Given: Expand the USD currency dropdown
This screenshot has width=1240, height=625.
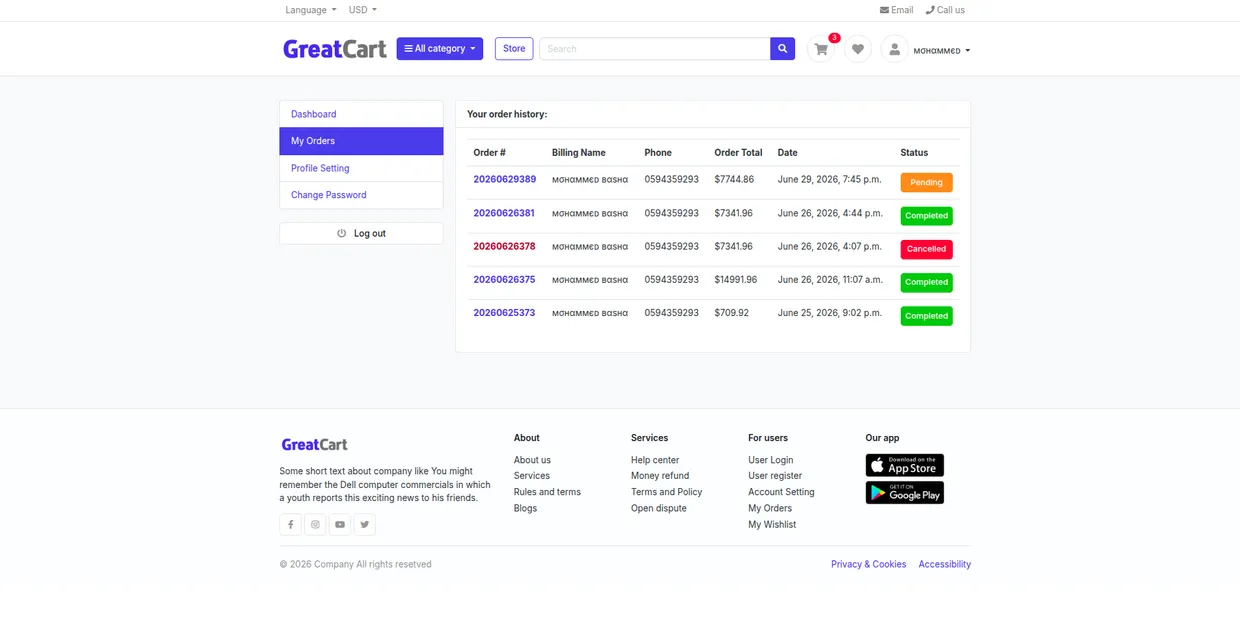Looking at the screenshot, I should click(363, 10).
